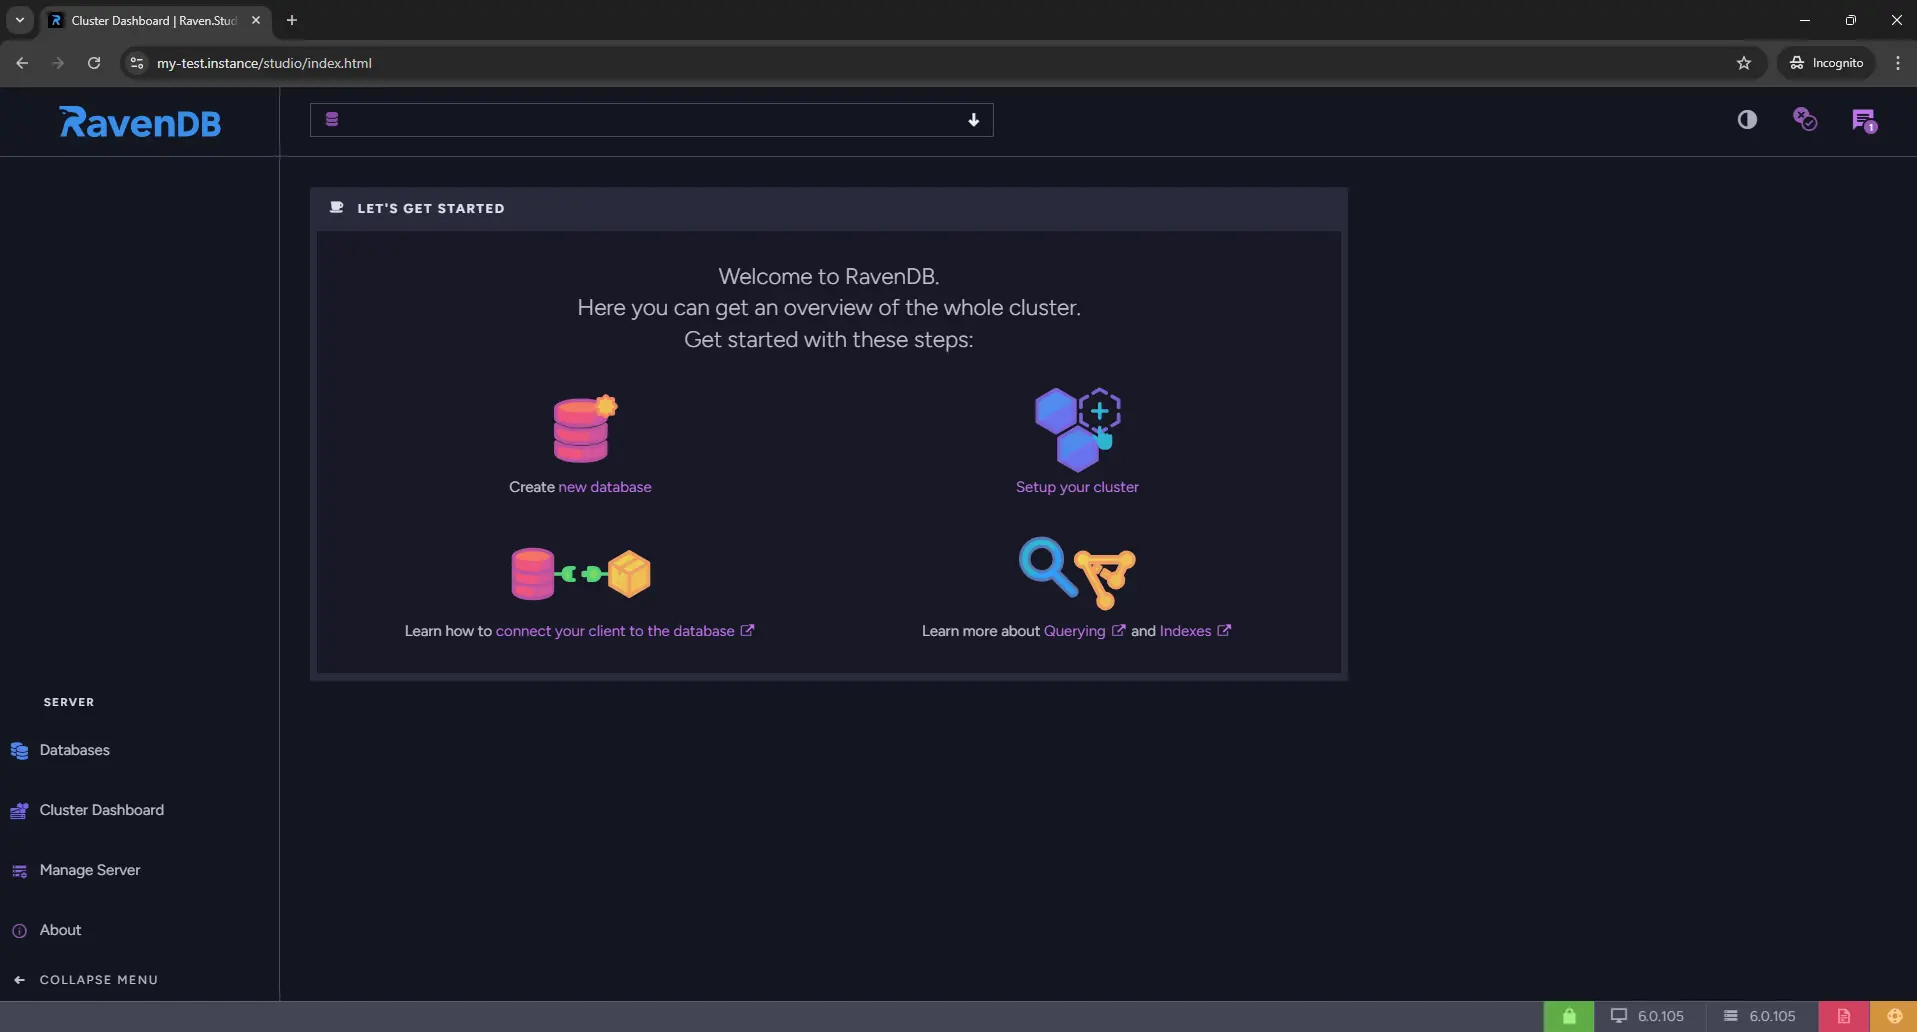Reload the page with the refresh button
Image resolution: width=1917 pixels, height=1032 pixels.
[x=94, y=63]
